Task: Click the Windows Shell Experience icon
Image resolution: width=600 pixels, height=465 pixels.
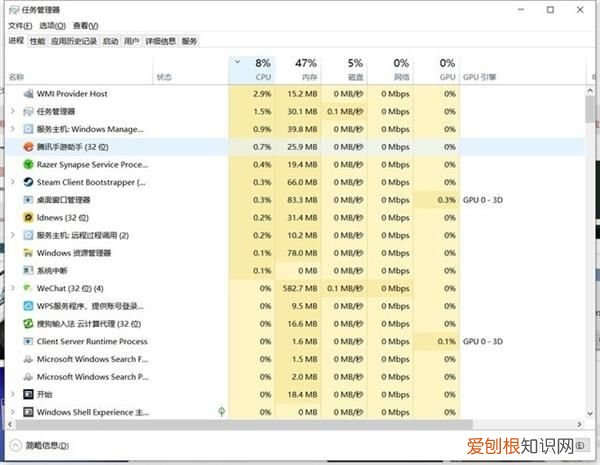Action: coord(28,412)
